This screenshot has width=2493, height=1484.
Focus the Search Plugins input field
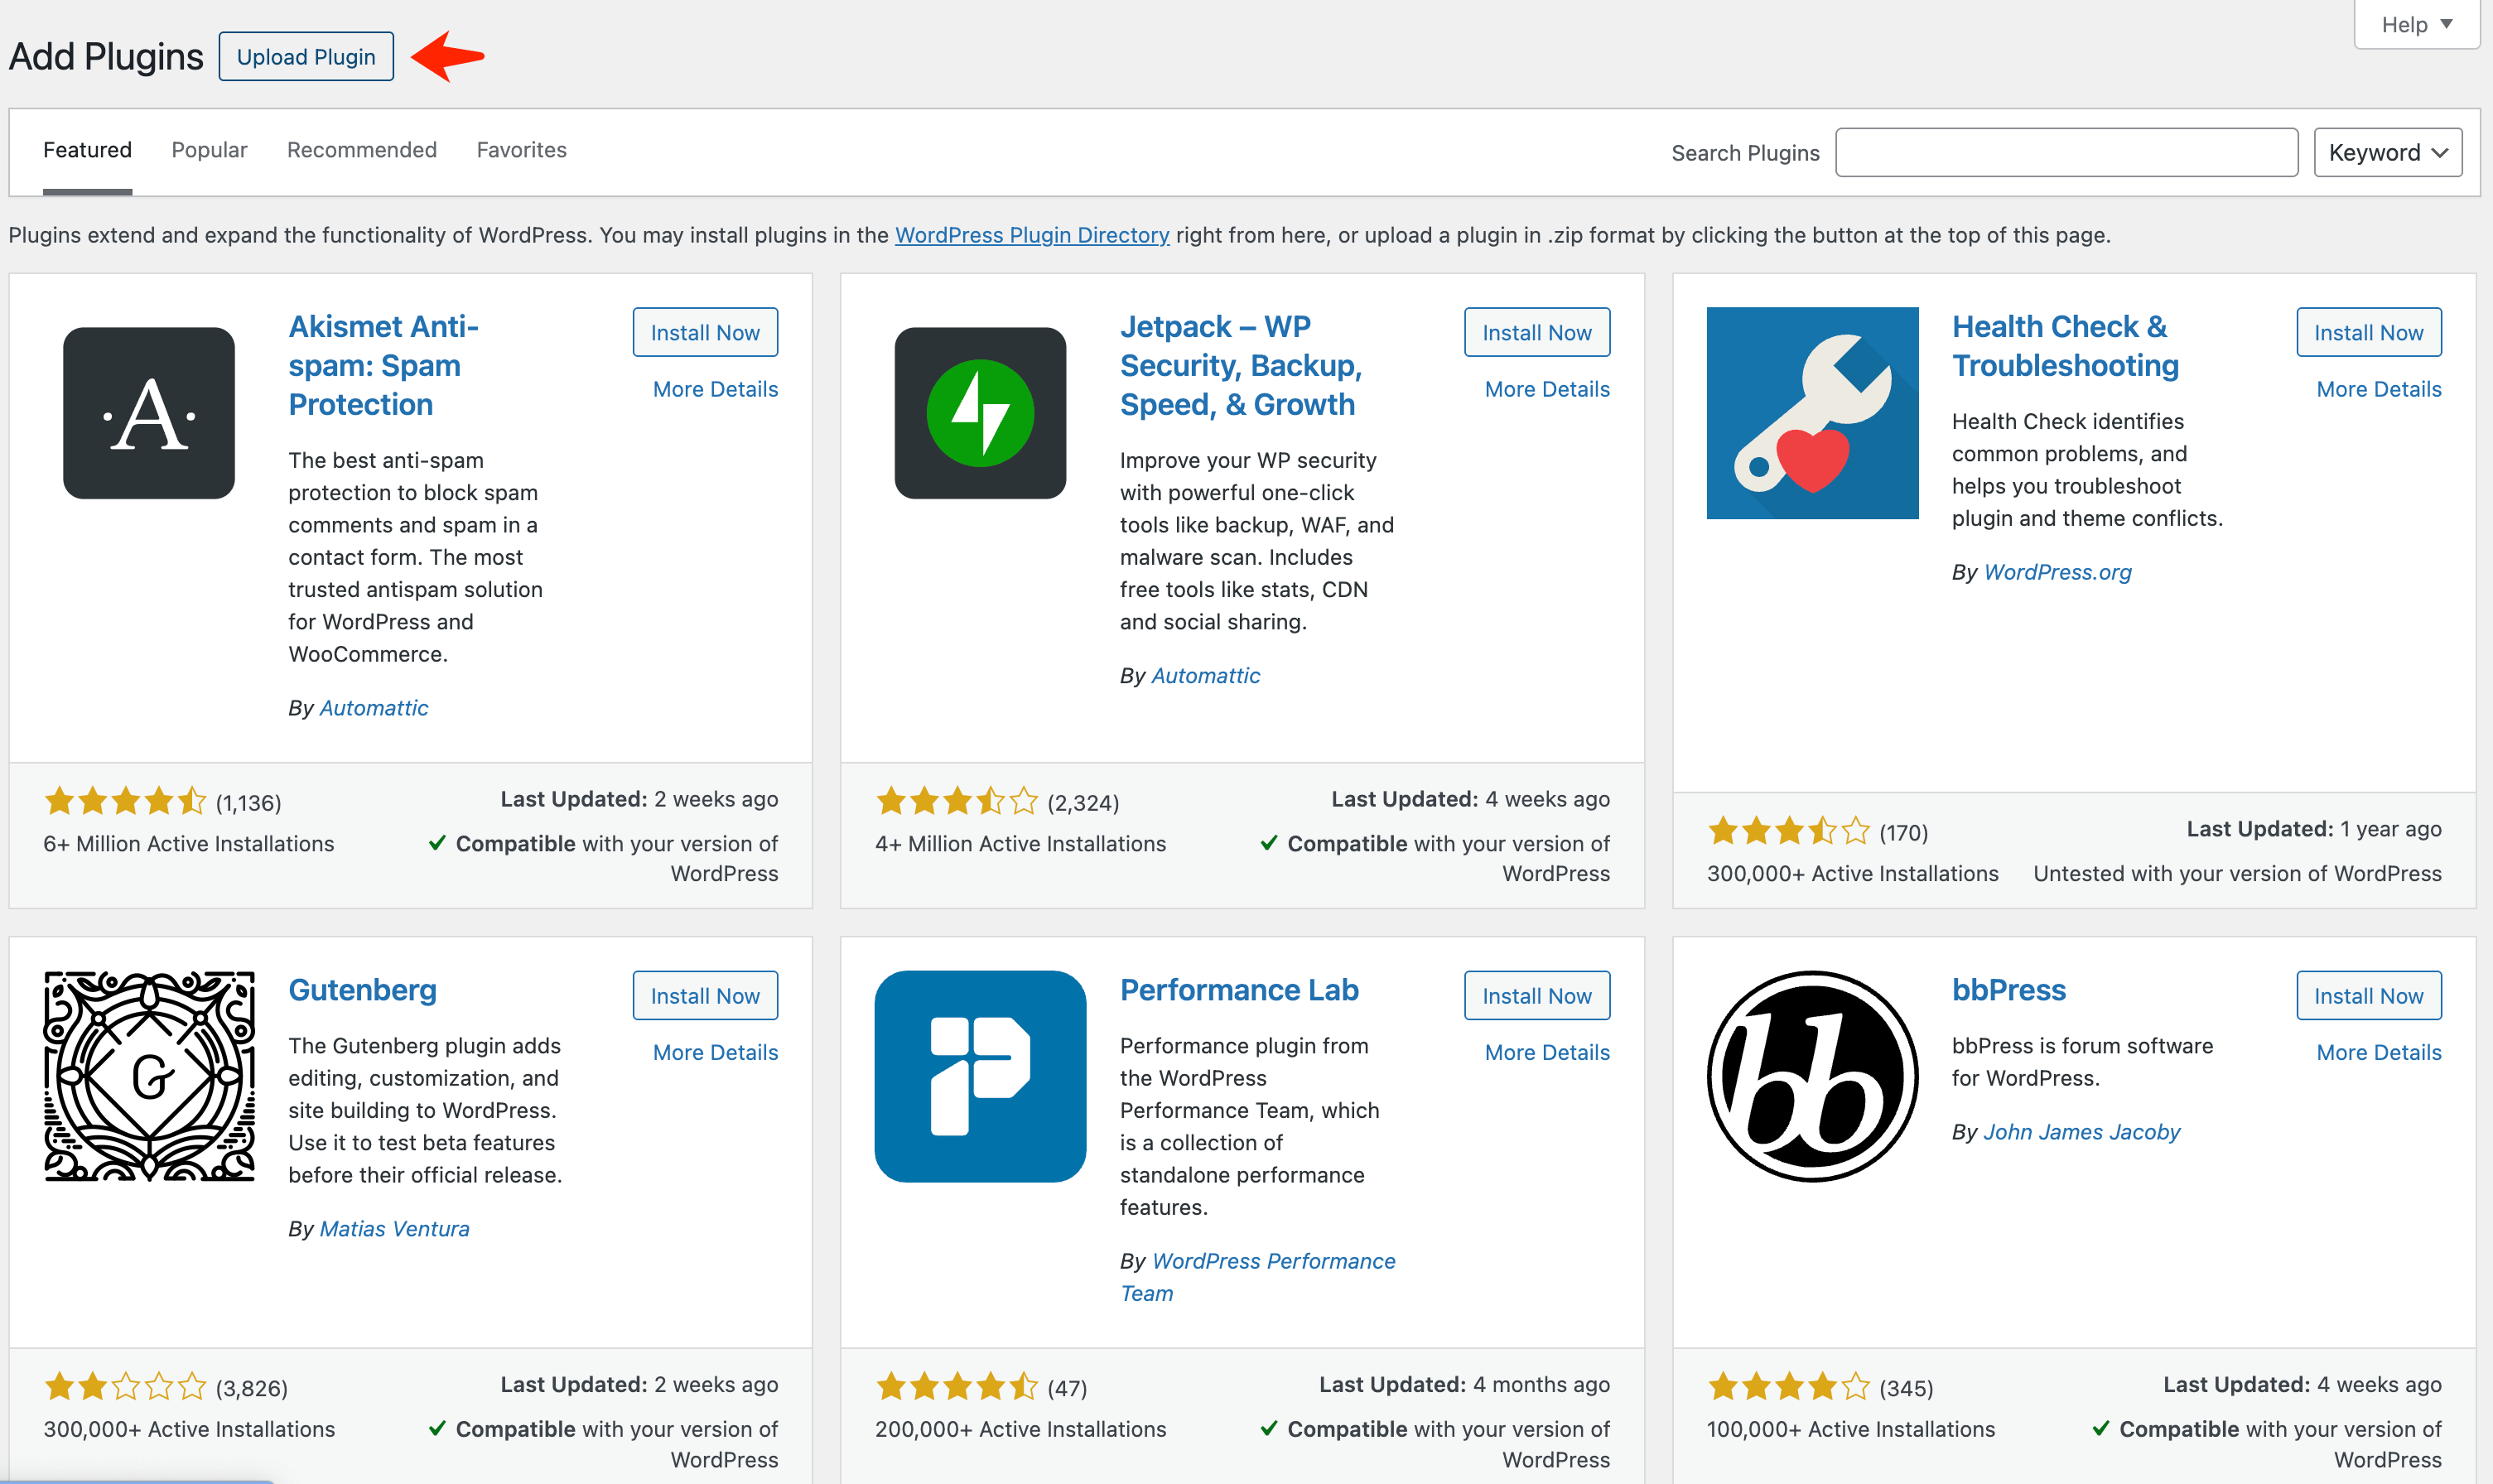(x=2066, y=152)
